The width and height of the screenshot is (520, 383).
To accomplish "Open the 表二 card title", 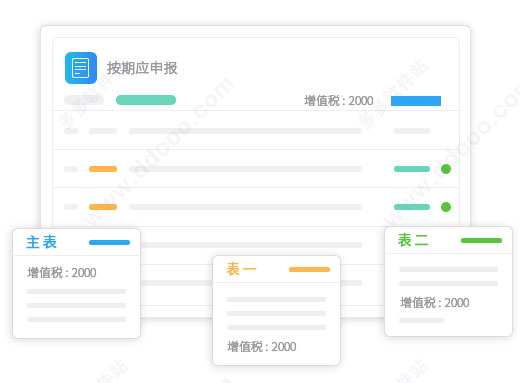I will (413, 240).
